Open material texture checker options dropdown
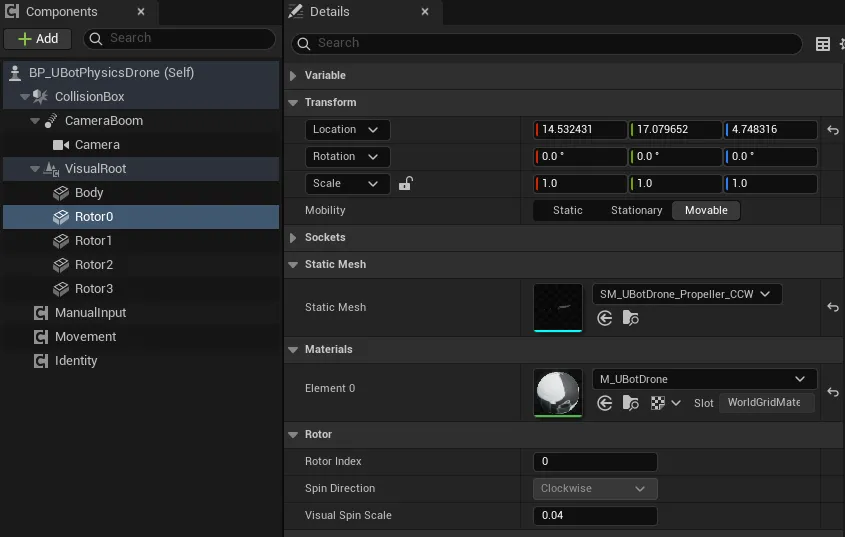 (666, 403)
